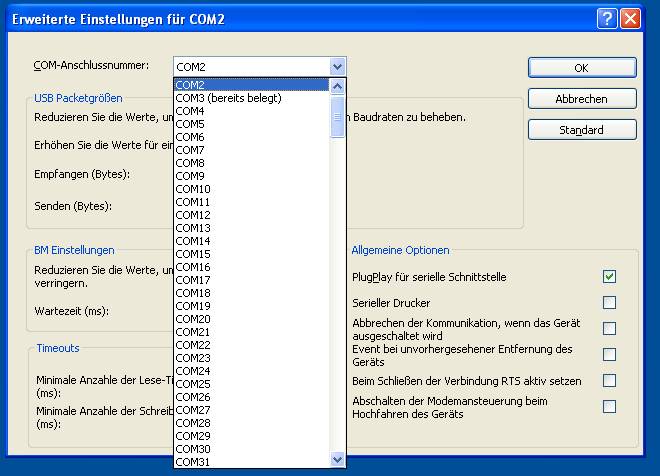This screenshot has height=476, width=660.
Task: Choose COM3 (bereits belegt) entry
Action: coord(228,98)
